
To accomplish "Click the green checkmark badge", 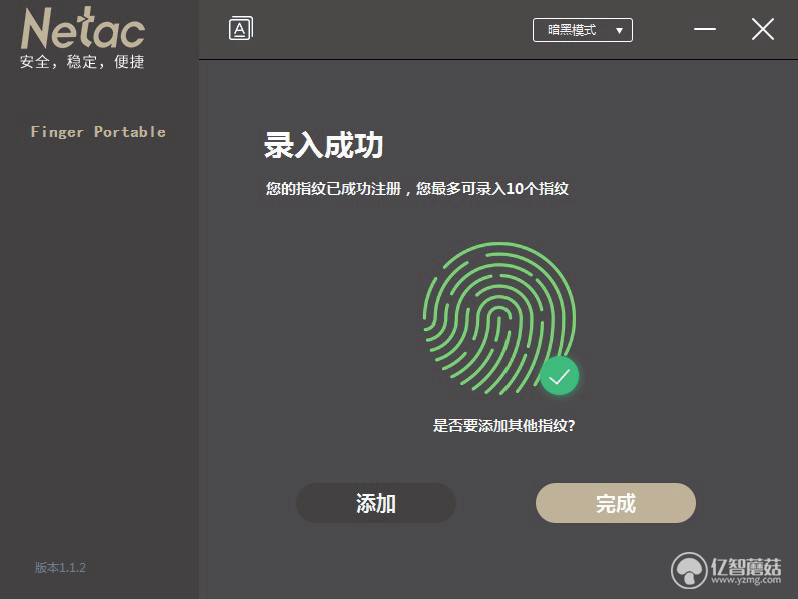I will [559, 376].
